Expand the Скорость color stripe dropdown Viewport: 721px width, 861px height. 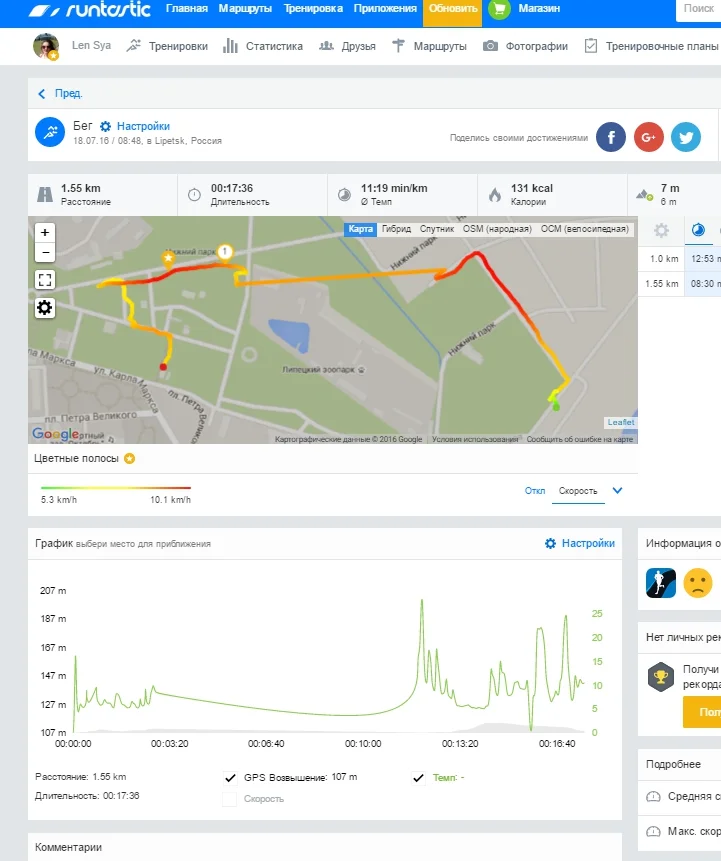click(x=617, y=491)
